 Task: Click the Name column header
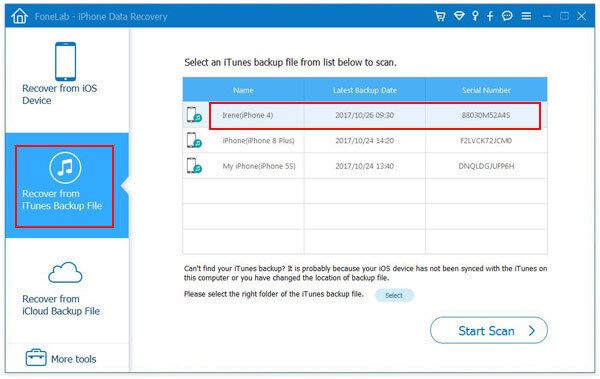click(243, 90)
